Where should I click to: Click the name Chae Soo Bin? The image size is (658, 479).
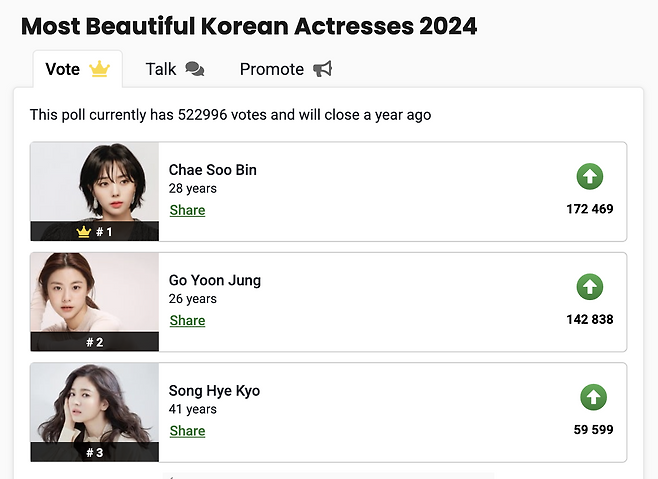point(212,170)
